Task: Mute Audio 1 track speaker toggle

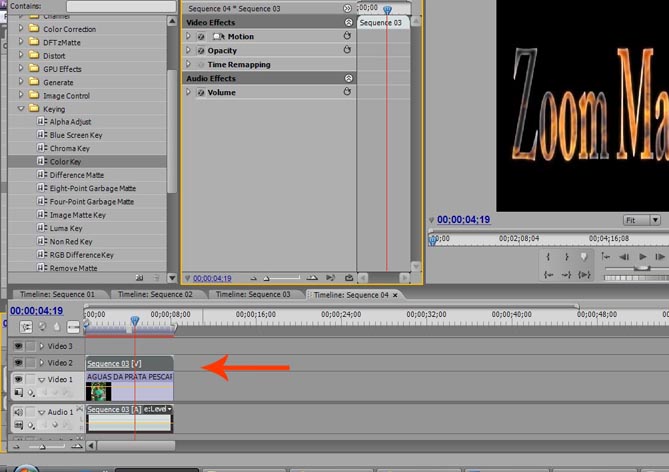Action: (18, 412)
